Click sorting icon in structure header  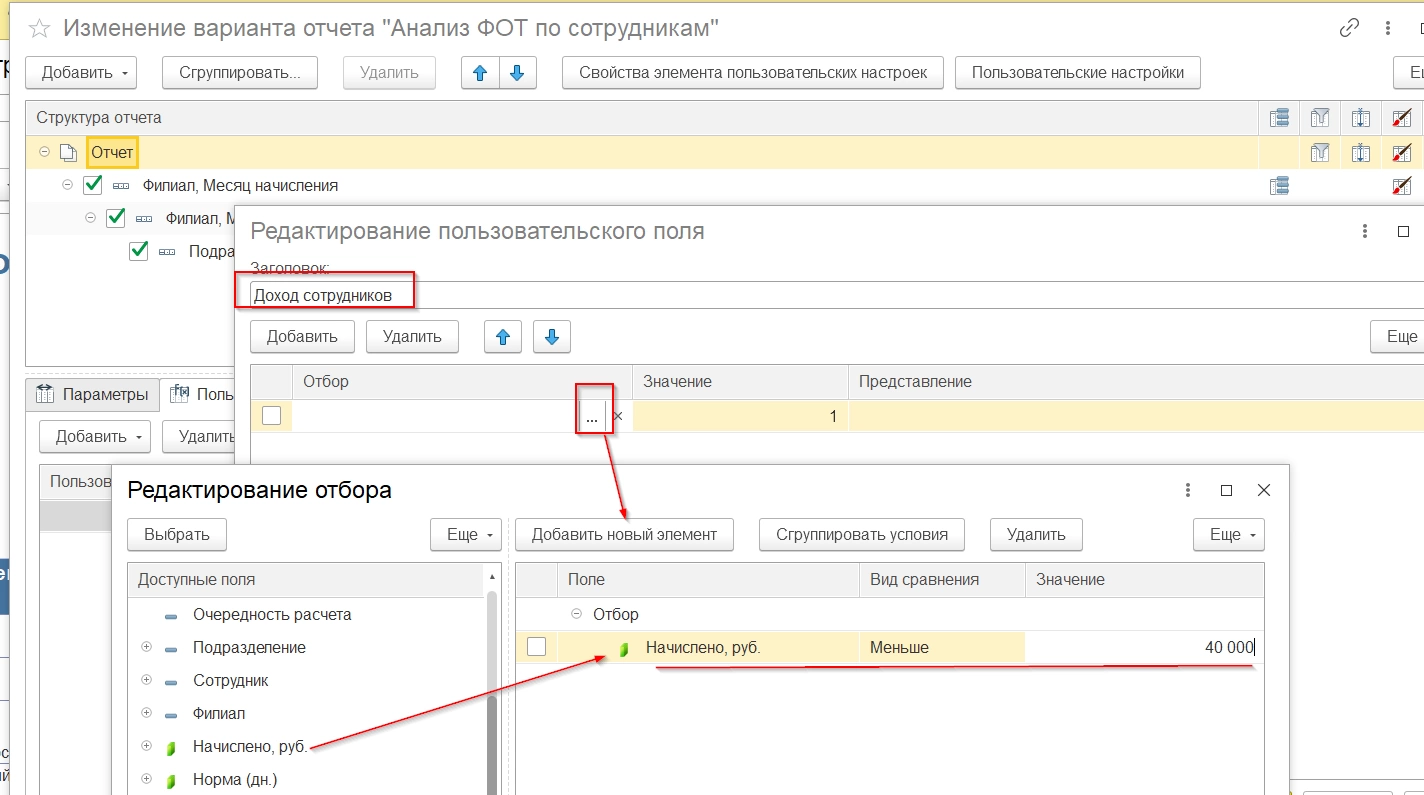click(1361, 118)
